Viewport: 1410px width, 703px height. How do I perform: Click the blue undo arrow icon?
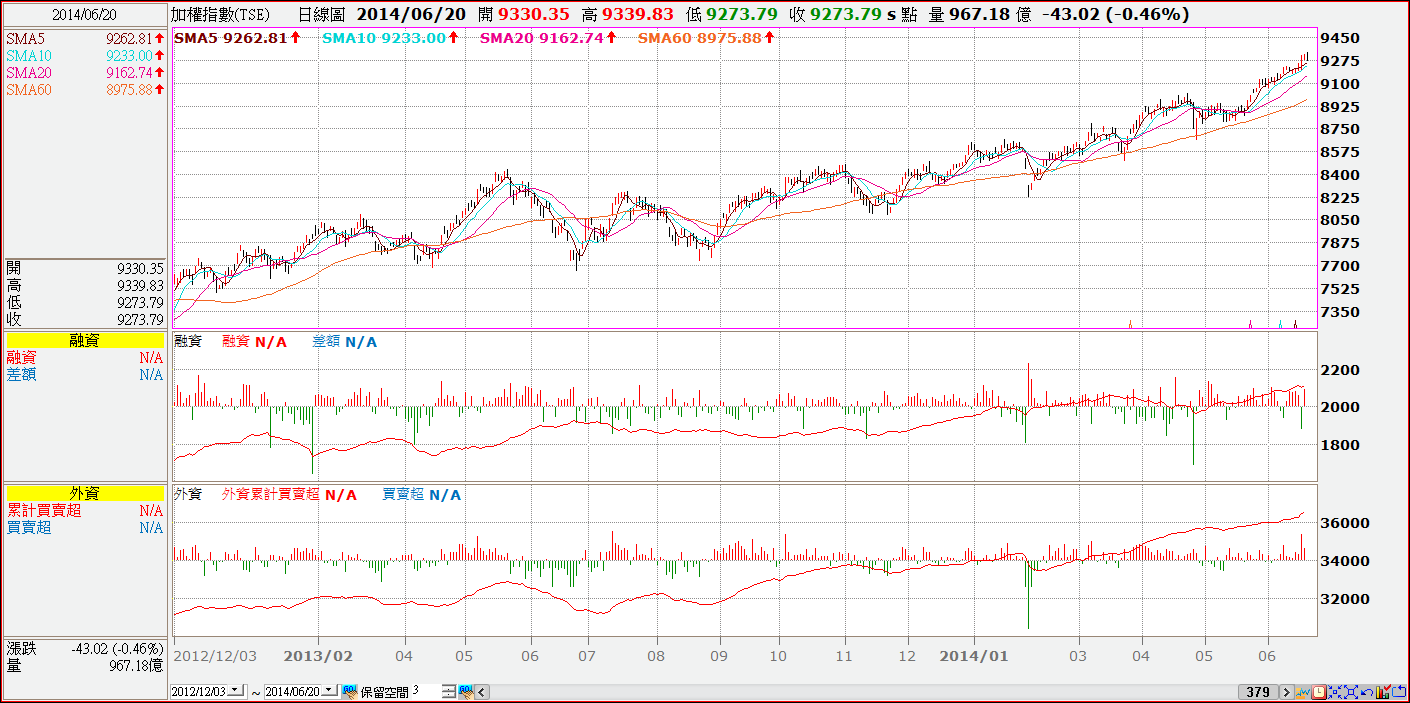[1367, 692]
